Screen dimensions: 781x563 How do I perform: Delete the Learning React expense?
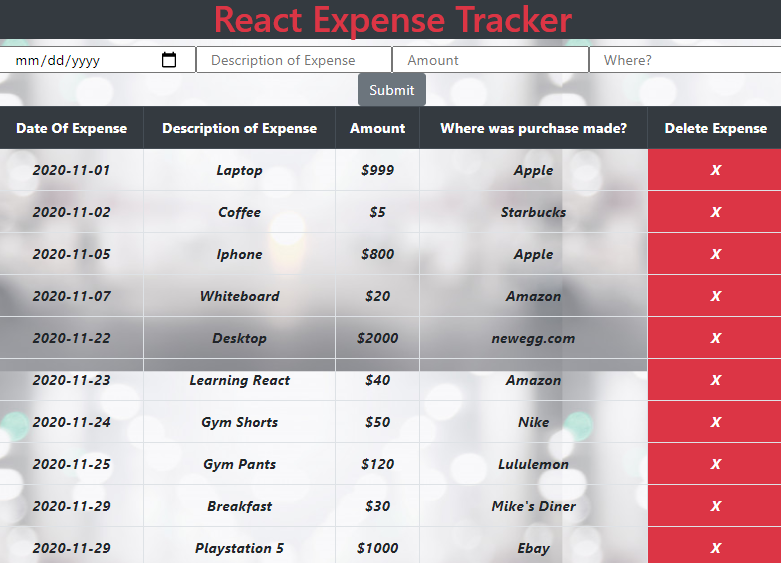715,380
